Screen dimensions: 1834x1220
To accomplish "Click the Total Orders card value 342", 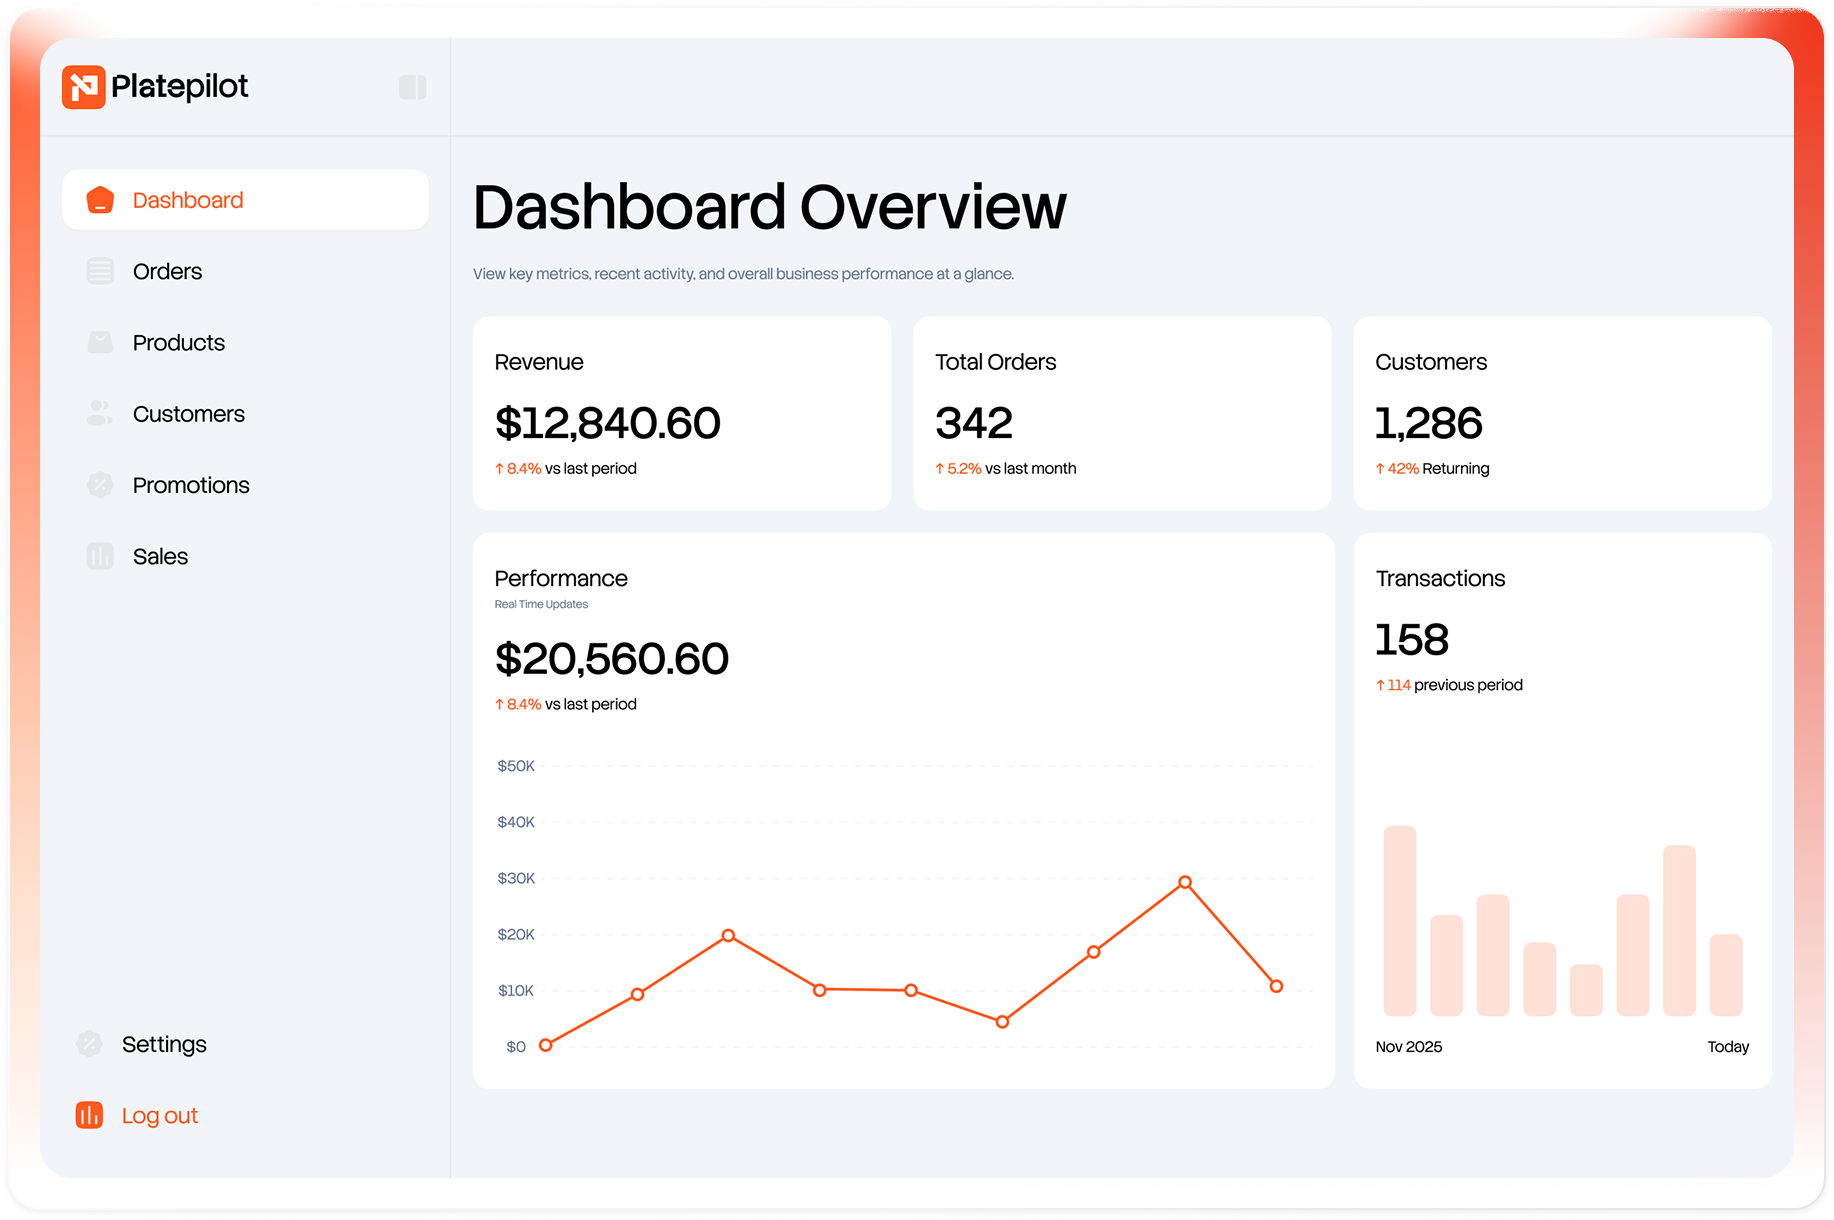I will pos(974,423).
